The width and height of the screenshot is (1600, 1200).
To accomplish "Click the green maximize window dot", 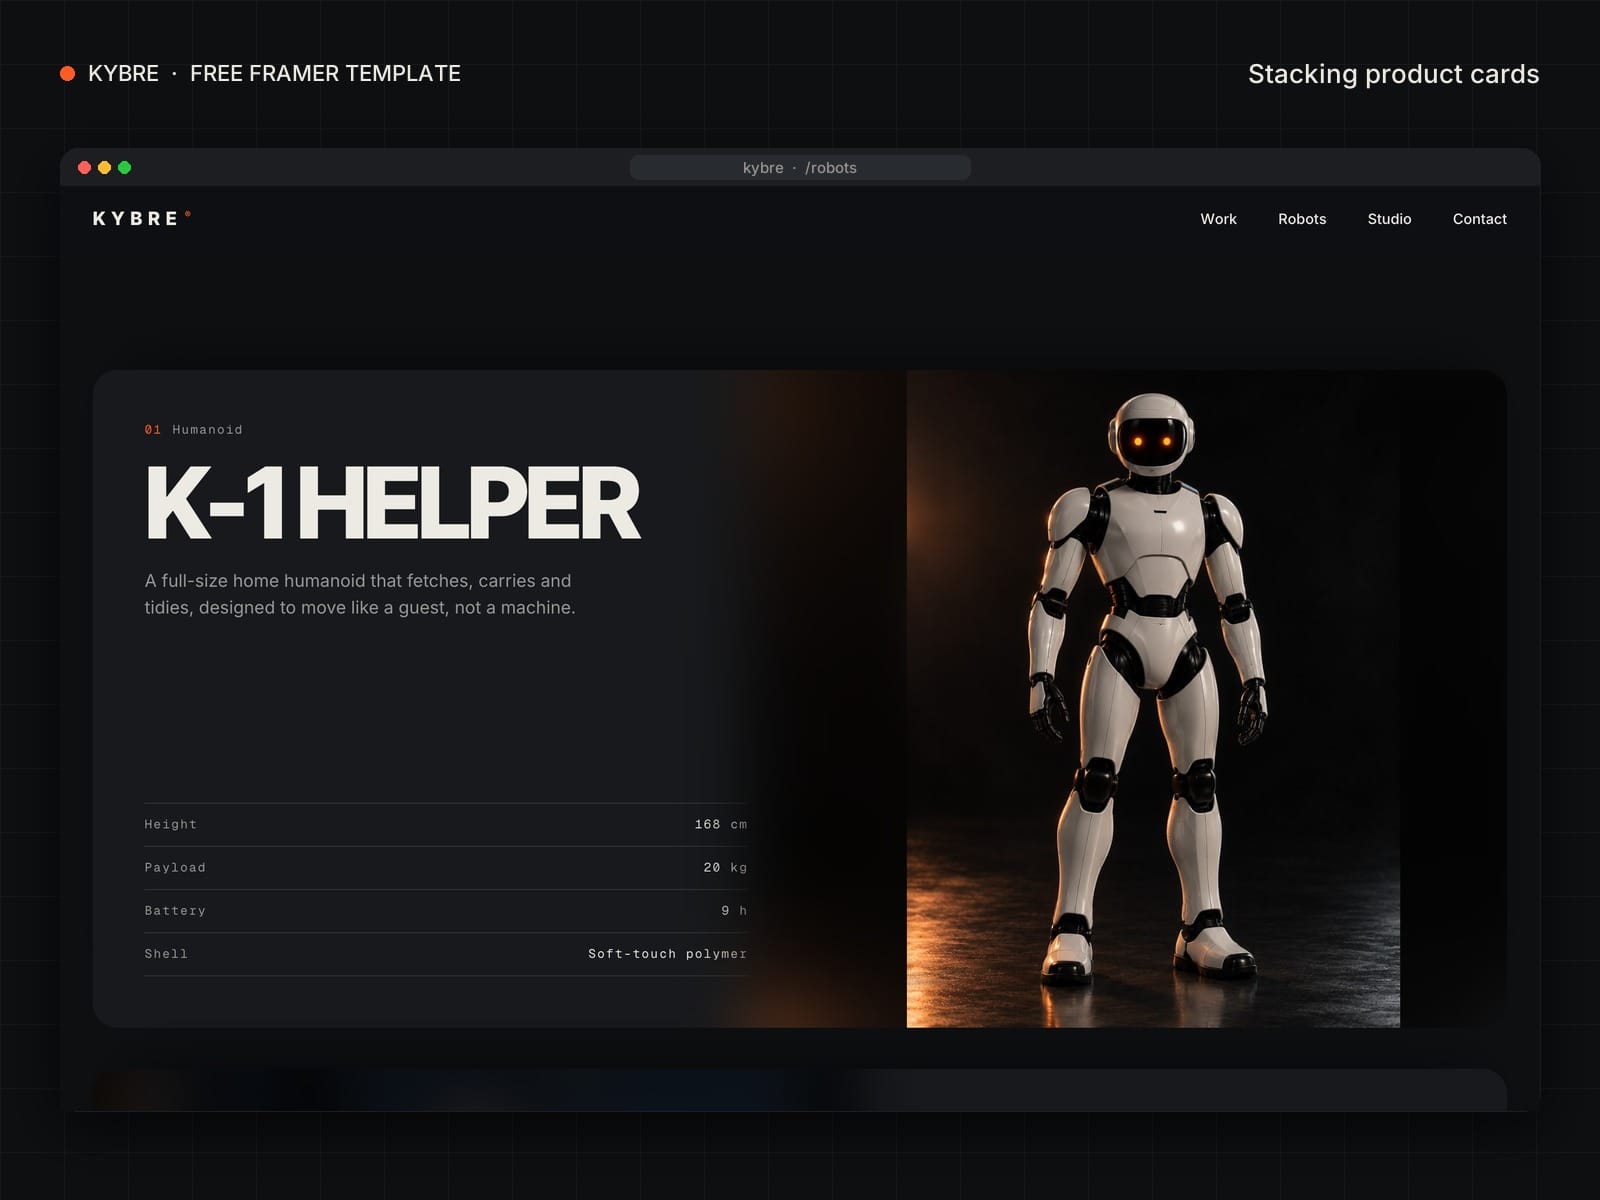I will click(125, 167).
